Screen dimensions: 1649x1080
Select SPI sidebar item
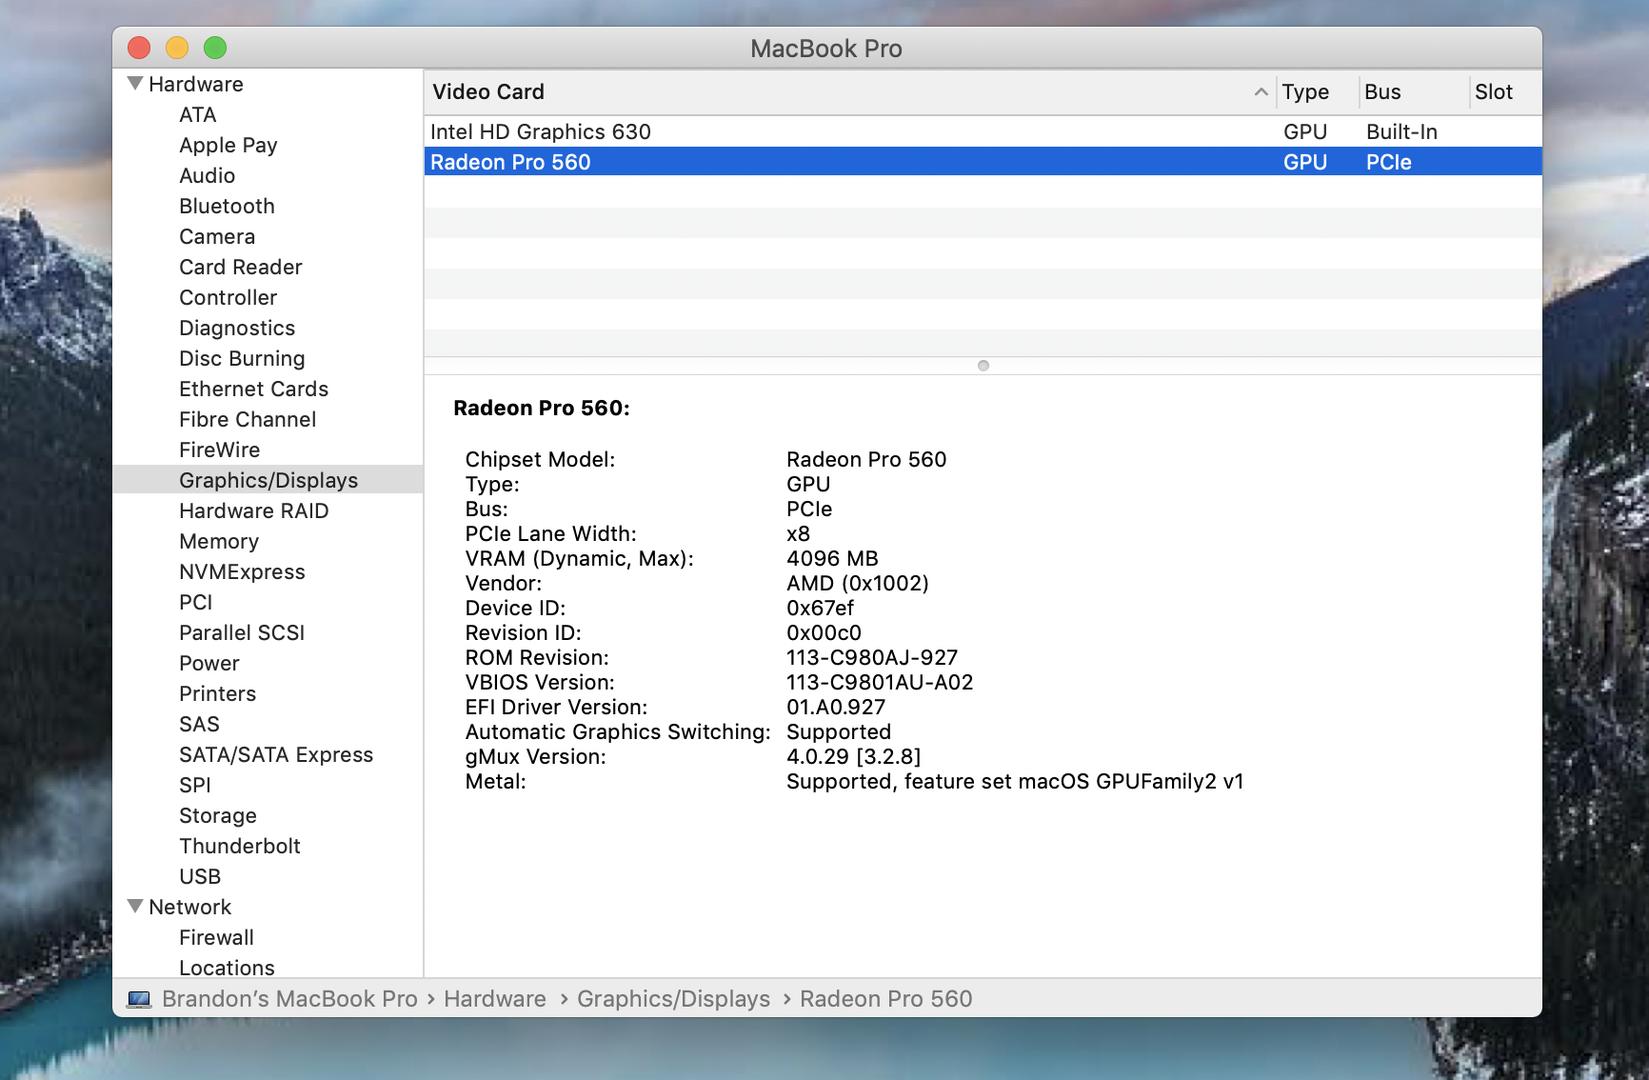pos(194,786)
